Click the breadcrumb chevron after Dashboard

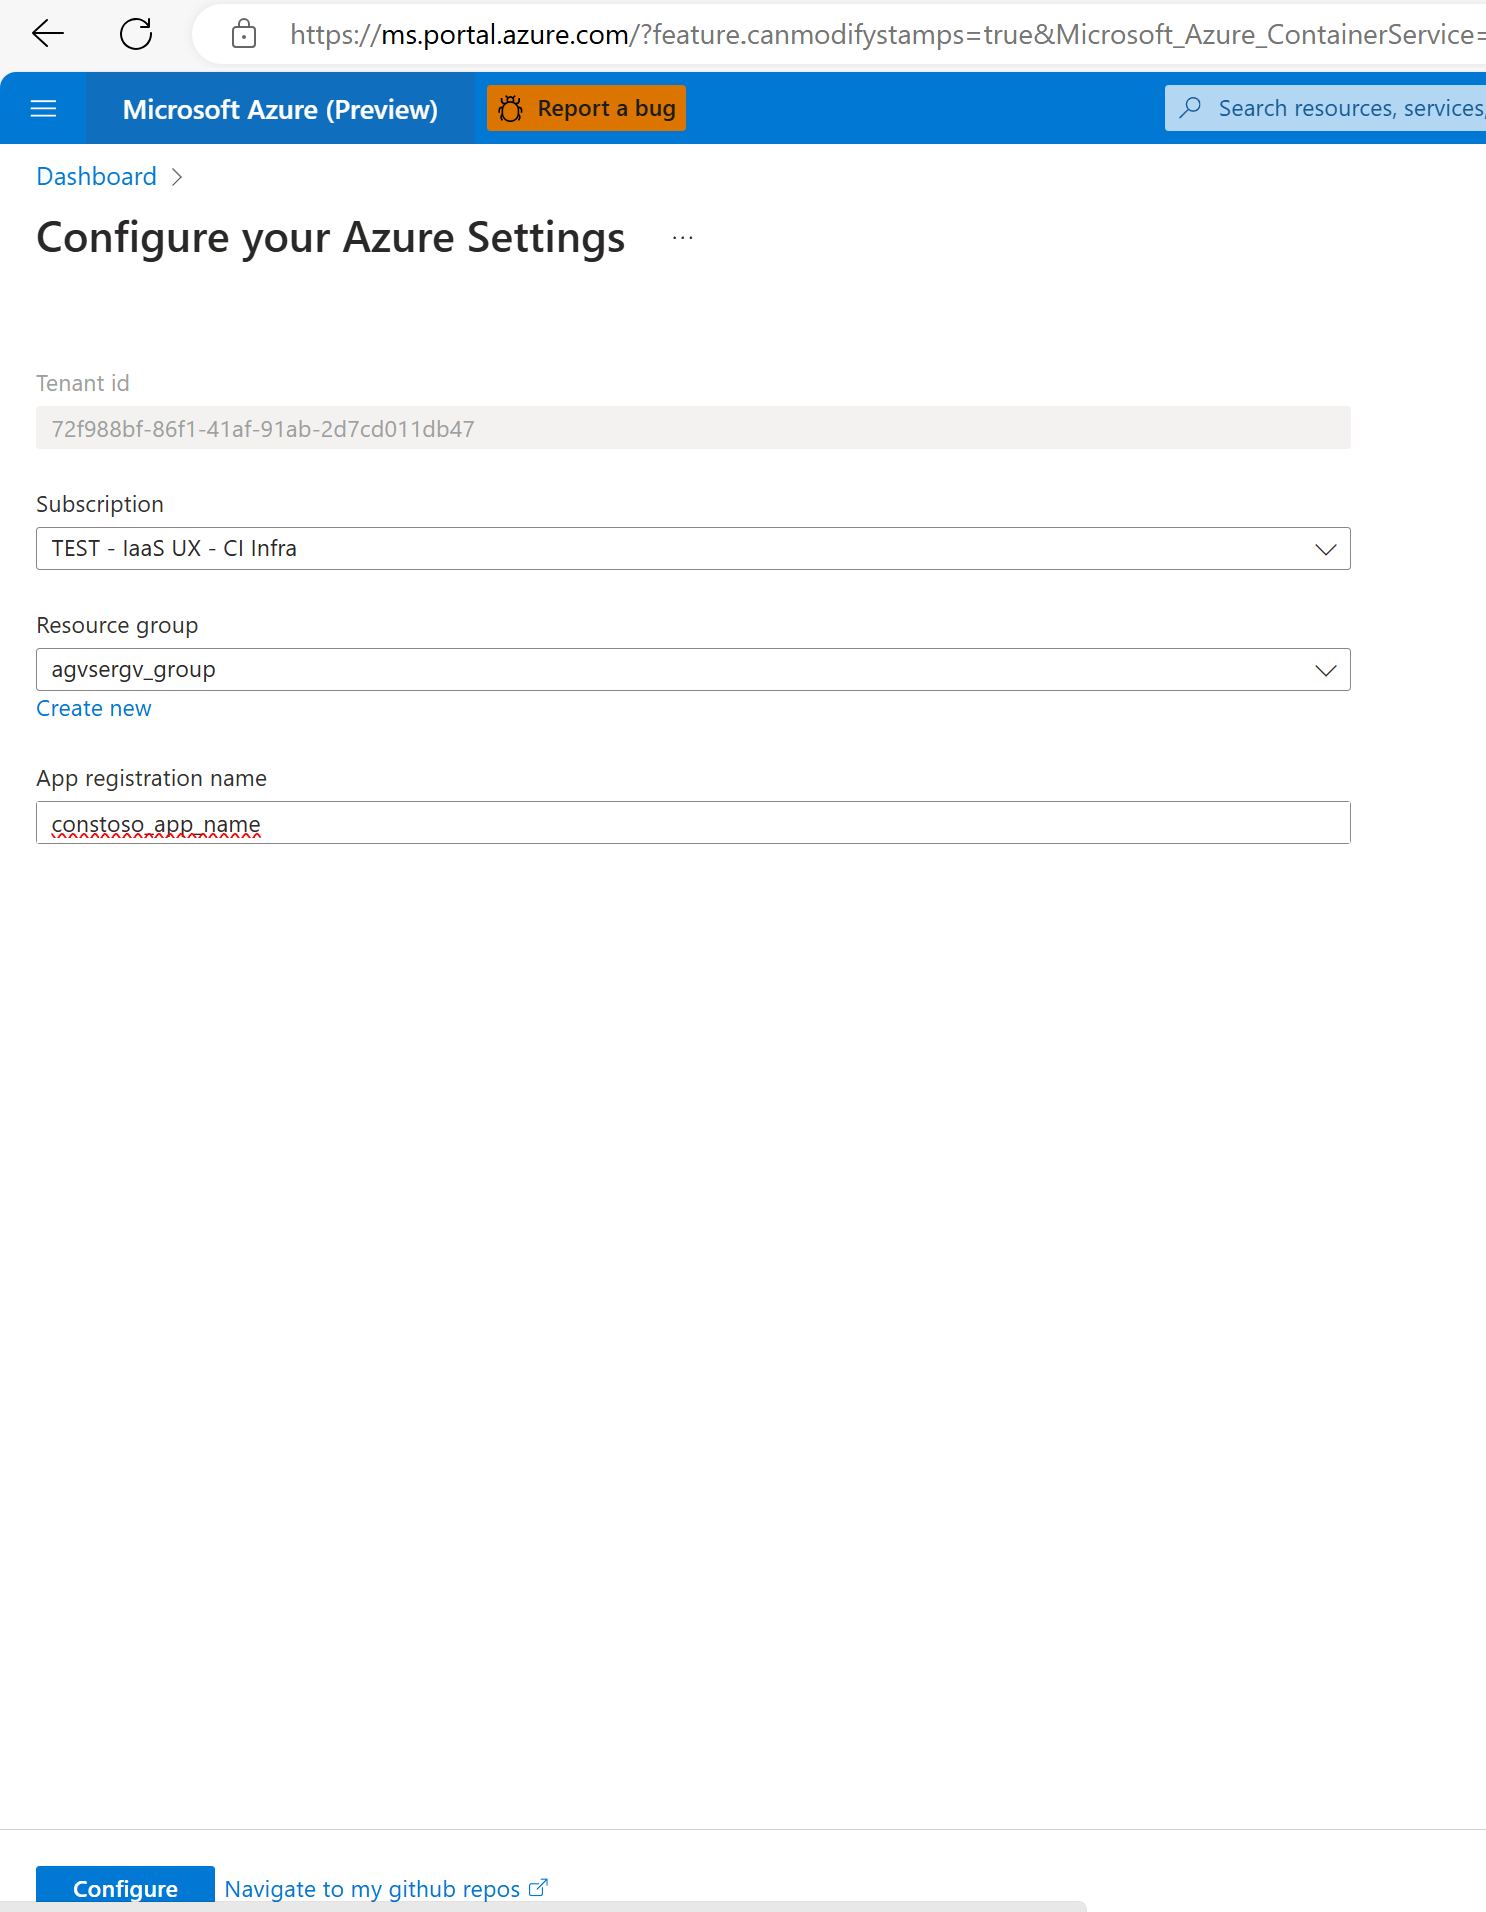coord(177,177)
